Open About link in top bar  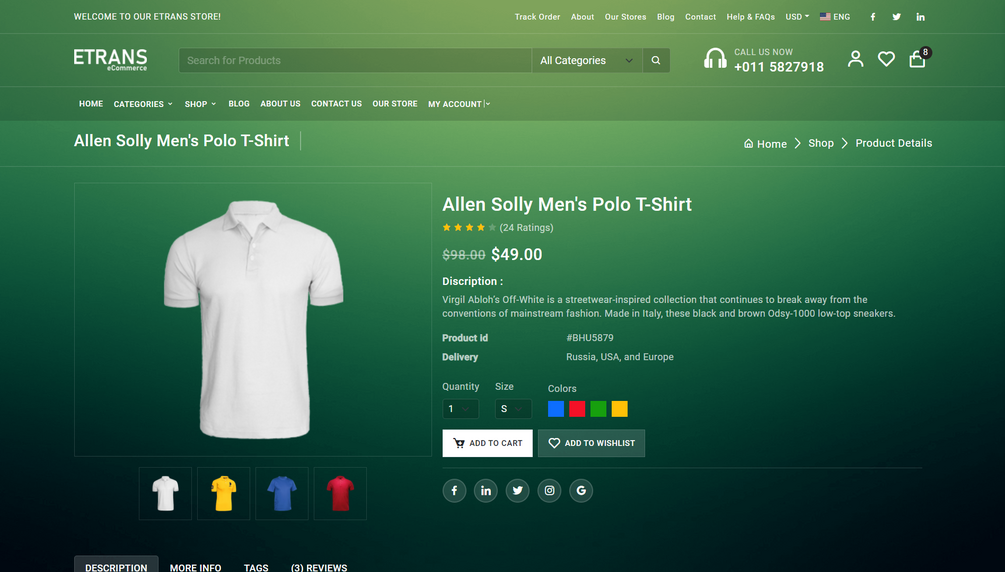tap(583, 17)
